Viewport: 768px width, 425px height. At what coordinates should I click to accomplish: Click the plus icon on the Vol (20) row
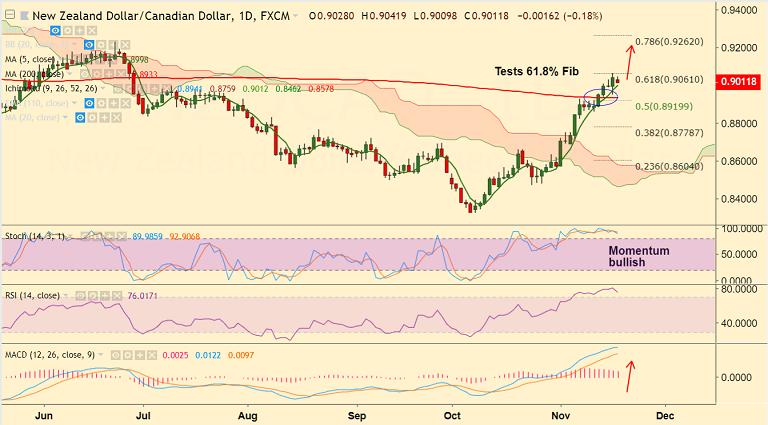[x=79, y=30]
